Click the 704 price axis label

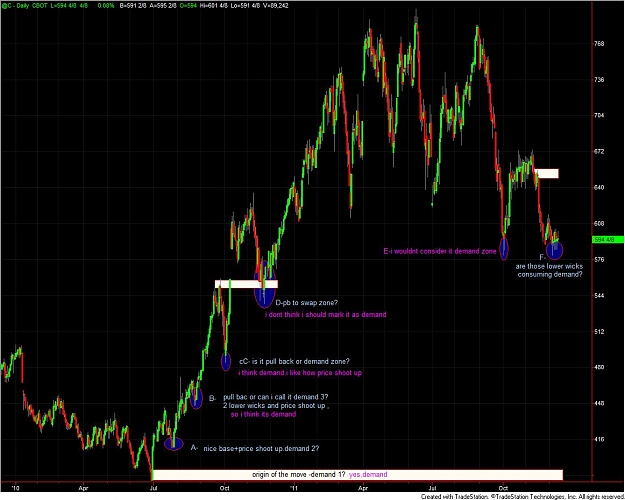point(599,116)
